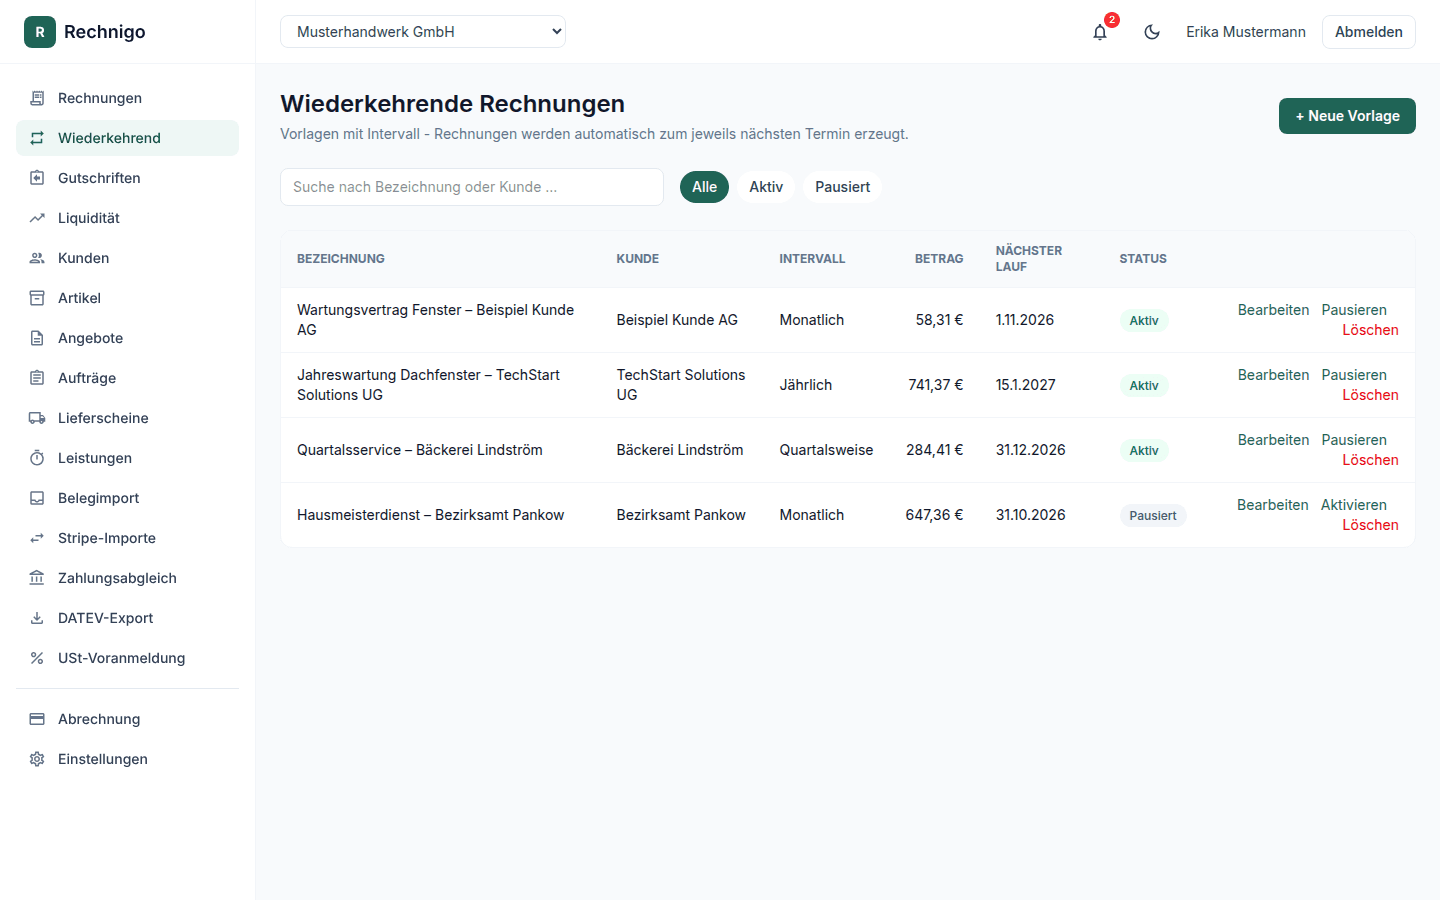This screenshot has height=900, width=1440.
Task: Click the Angebote document icon
Action: coord(37,338)
